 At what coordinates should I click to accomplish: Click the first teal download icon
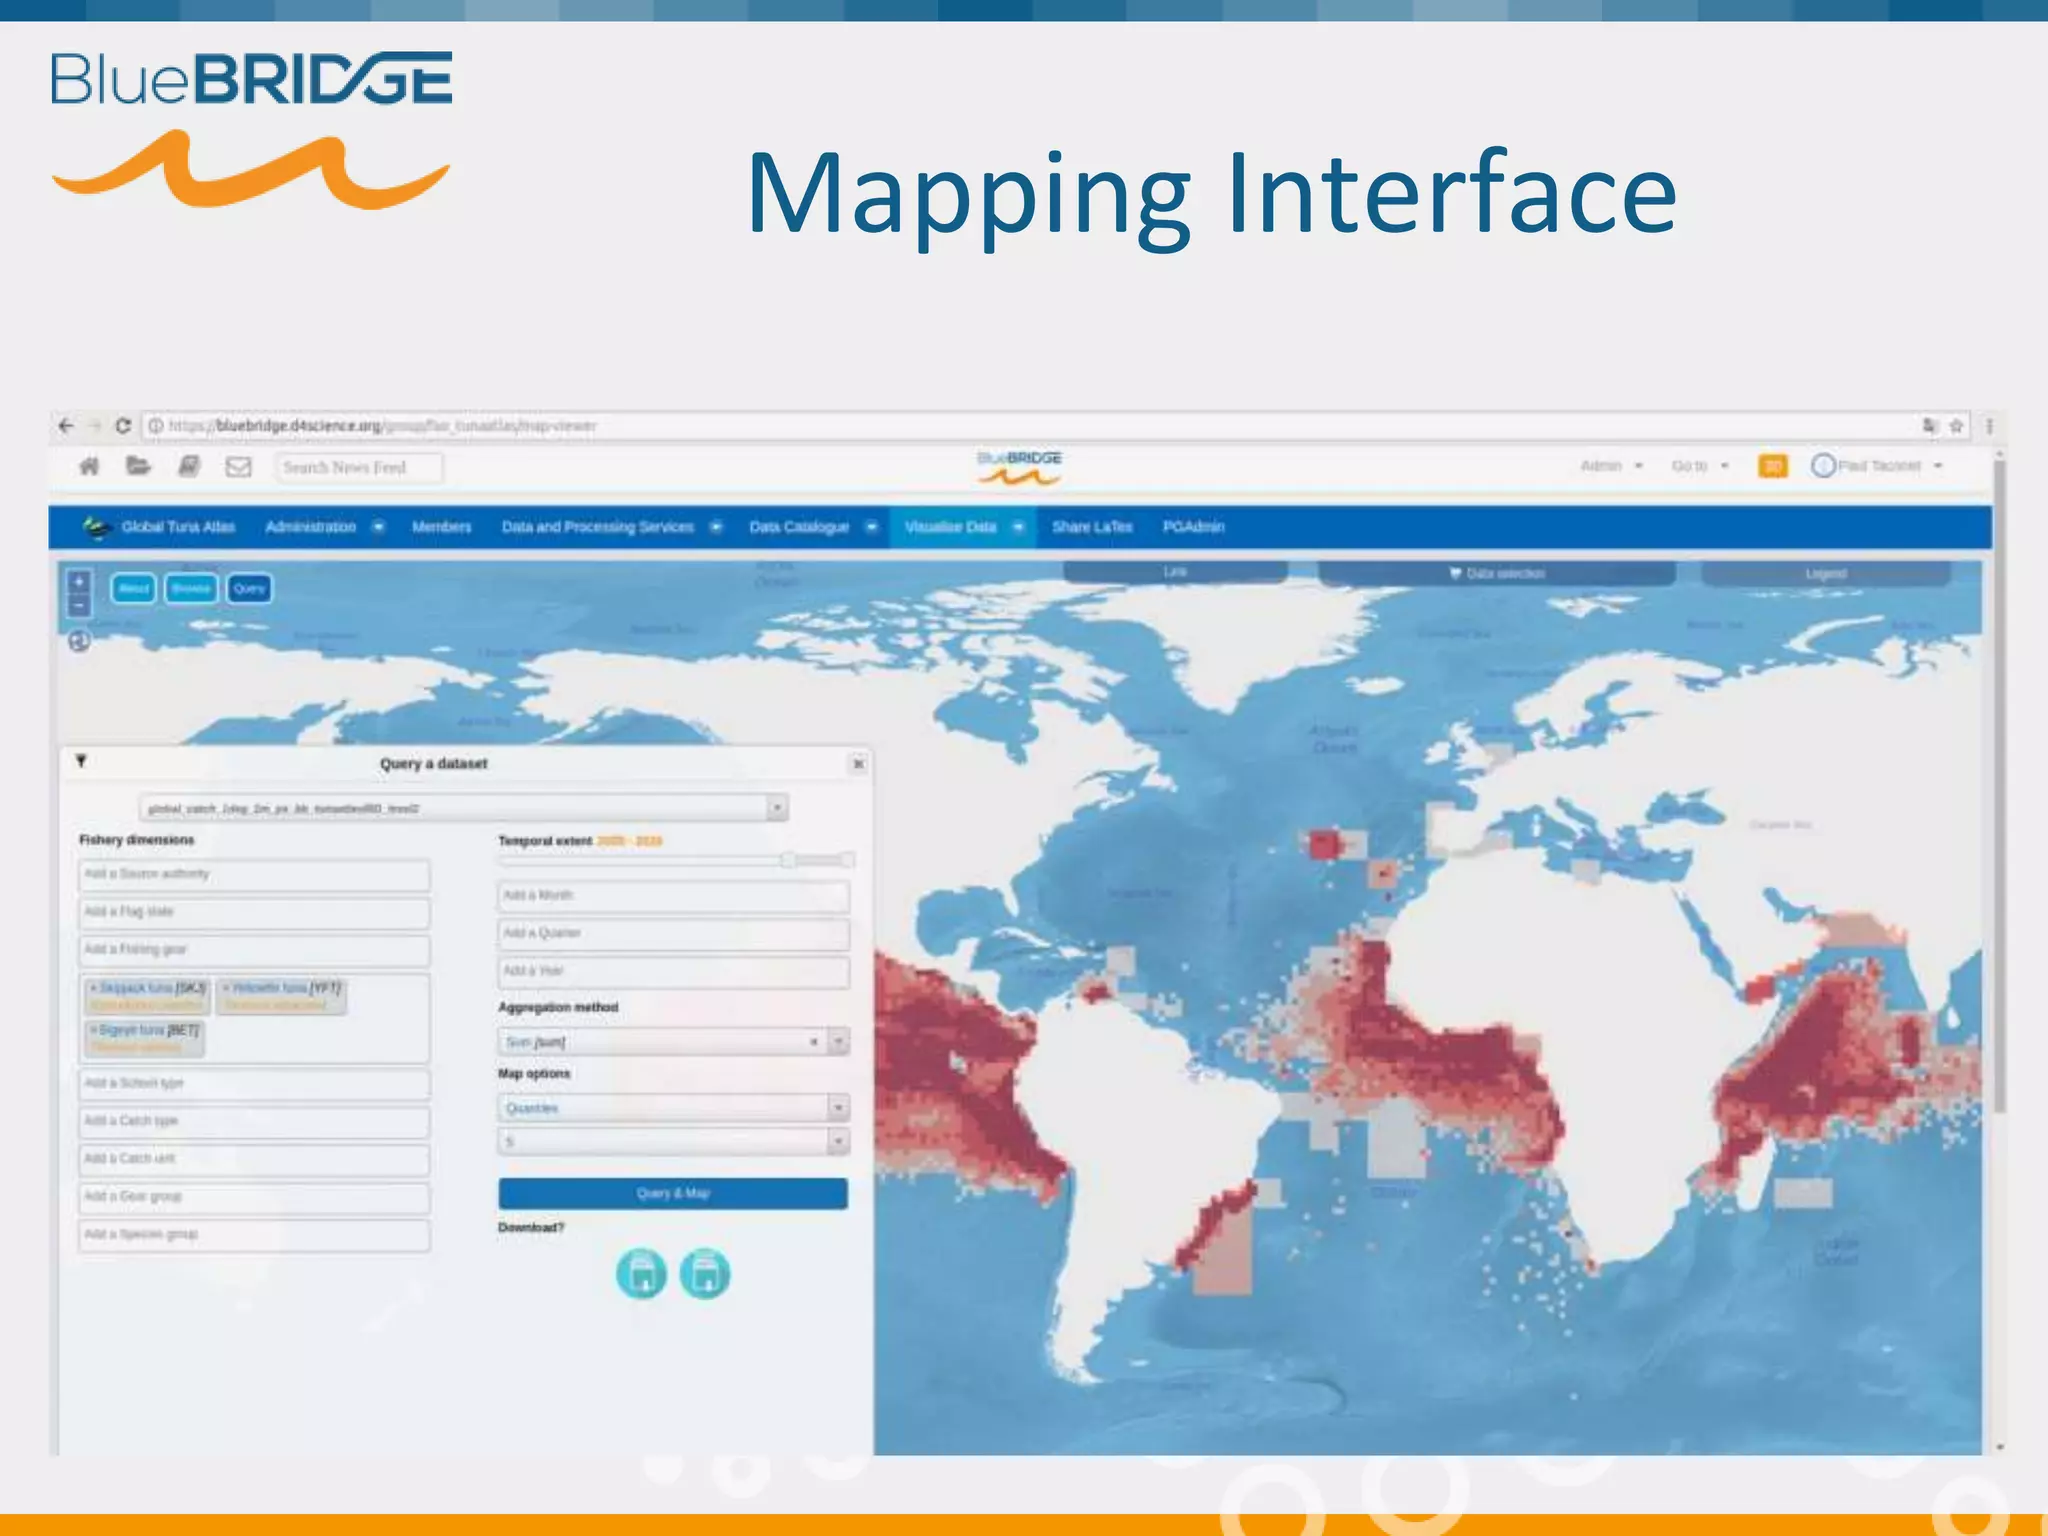click(x=641, y=1274)
